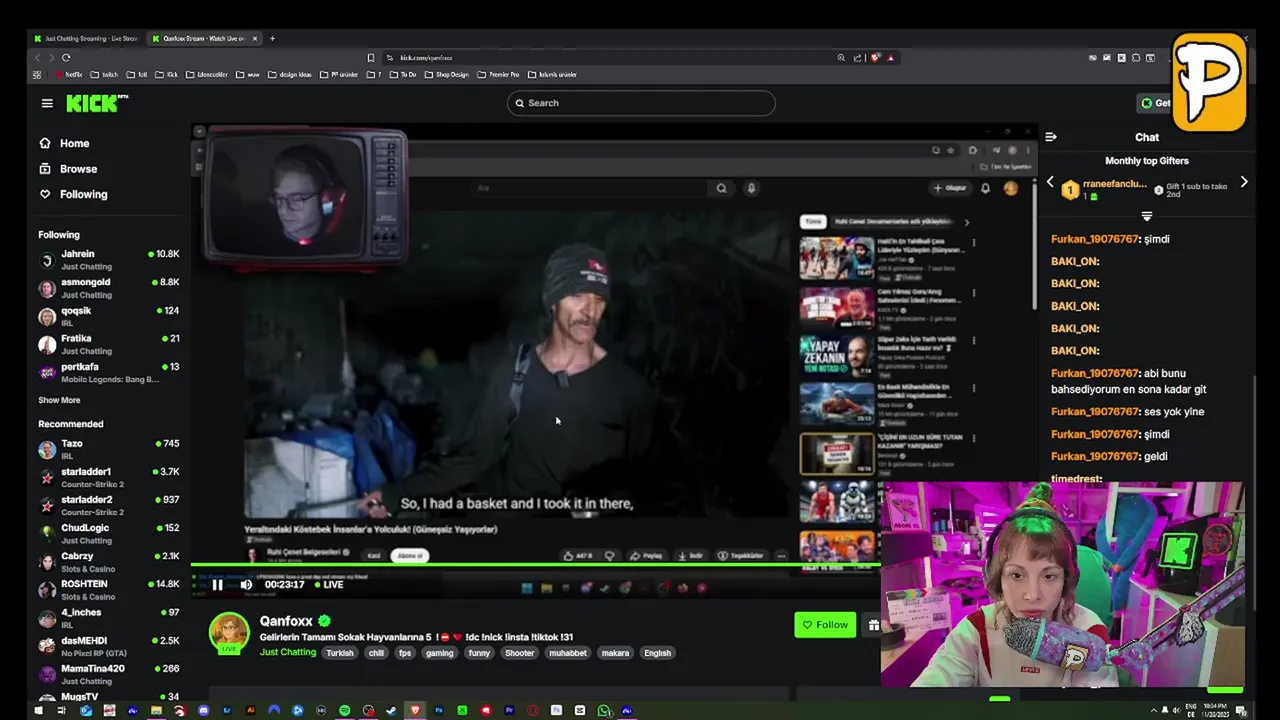Open the gift subs icon
1280x720 pixels.
[x=873, y=625]
